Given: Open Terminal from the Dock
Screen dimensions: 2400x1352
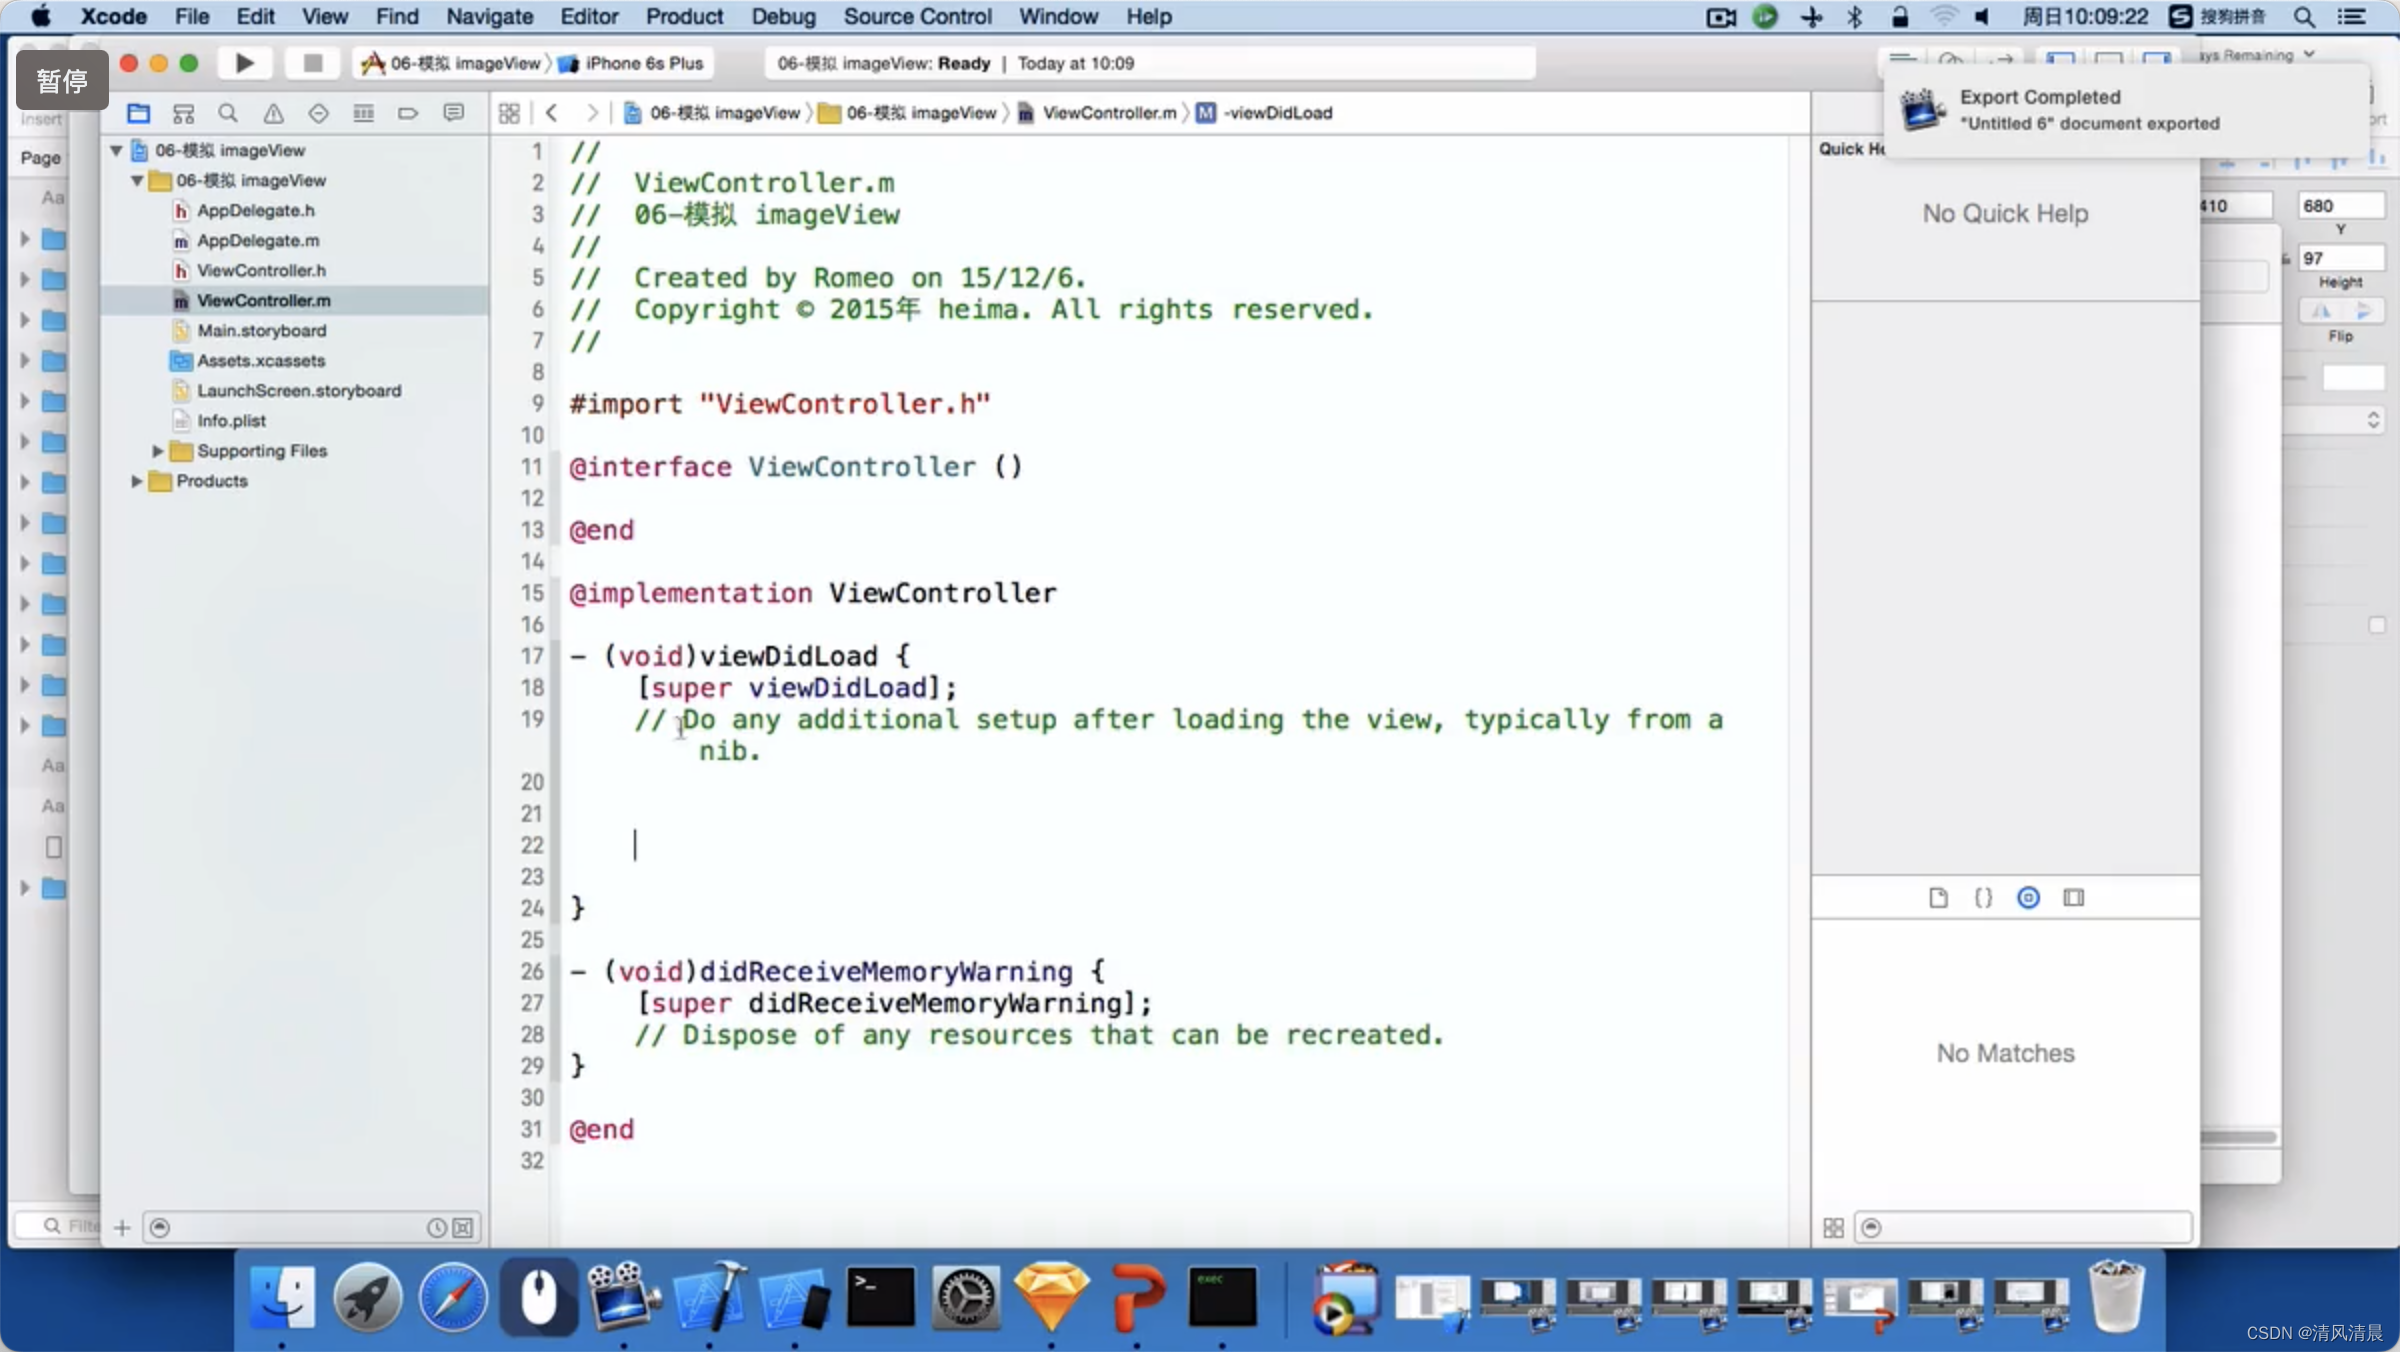Looking at the screenshot, I should point(880,1297).
